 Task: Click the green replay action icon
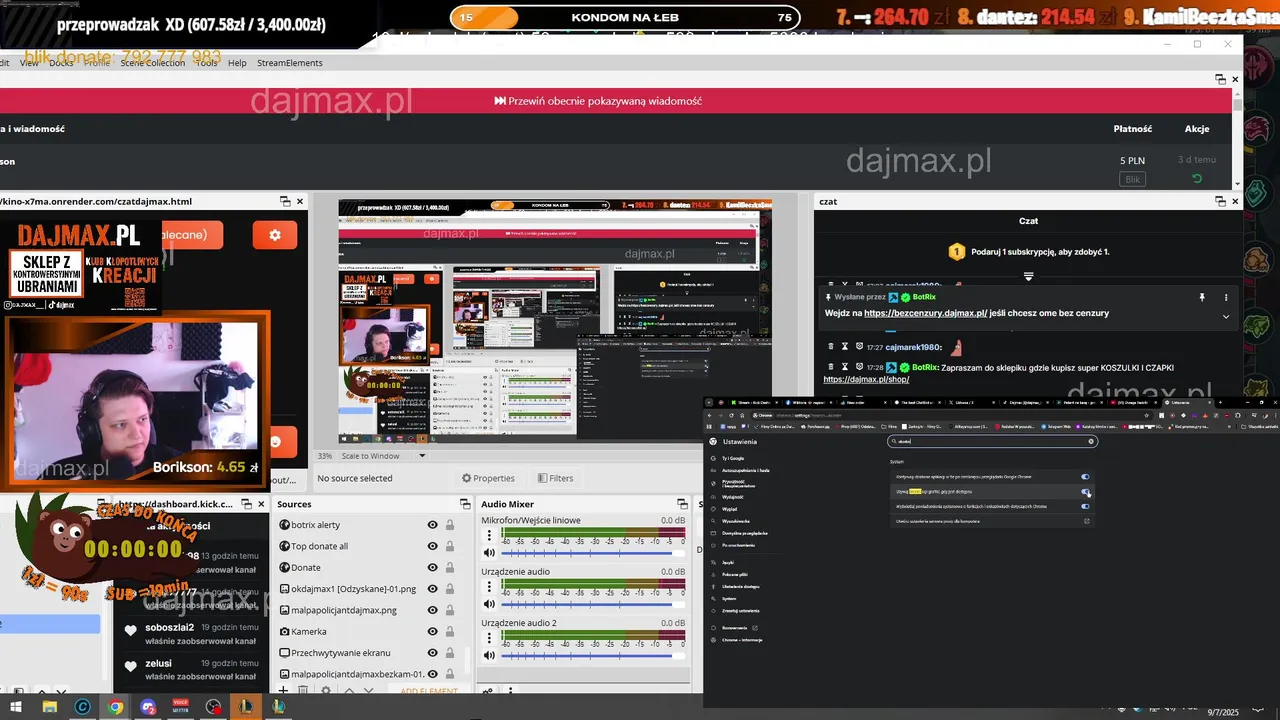click(1196, 179)
